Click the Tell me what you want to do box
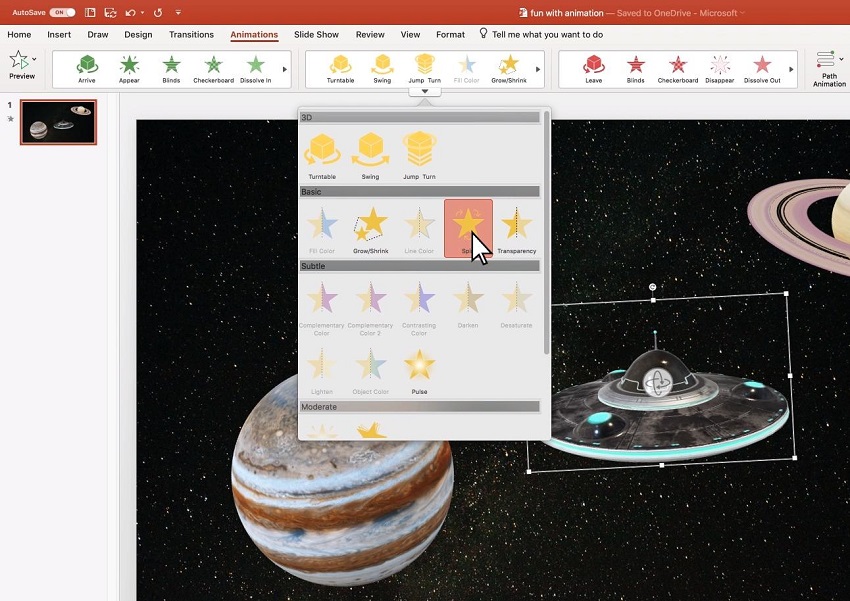The width and height of the screenshot is (850, 601). pos(547,35)
